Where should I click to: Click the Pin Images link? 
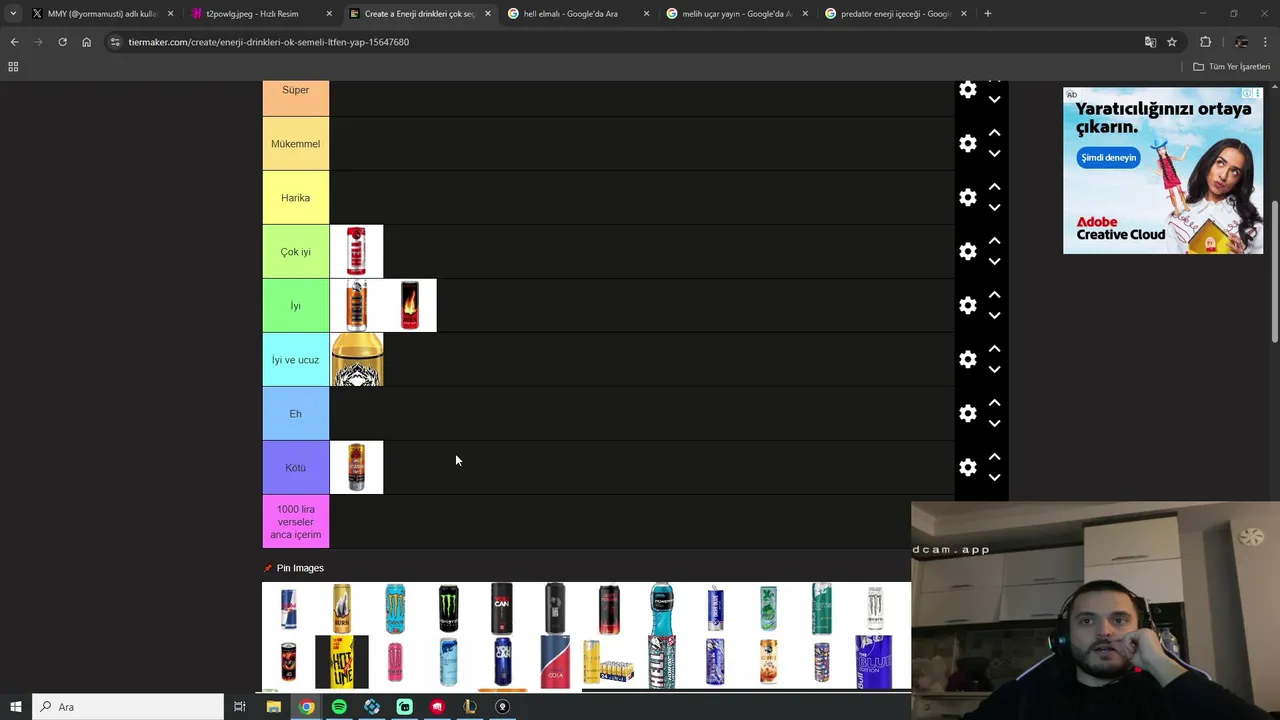tap(300, 568)
